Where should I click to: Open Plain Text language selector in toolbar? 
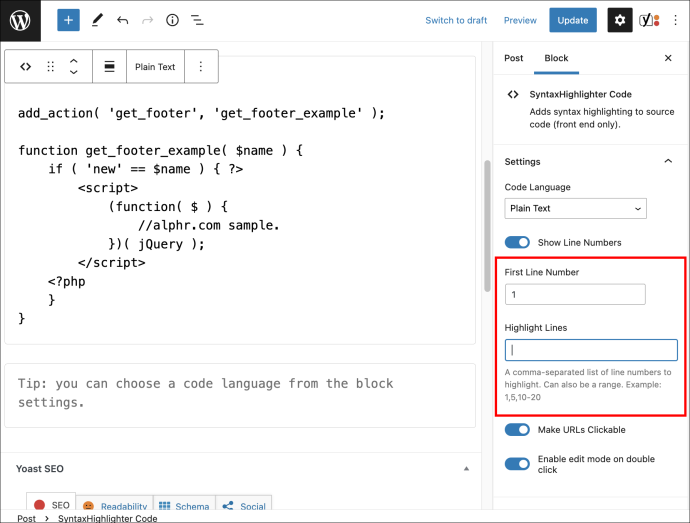(155, 66)
